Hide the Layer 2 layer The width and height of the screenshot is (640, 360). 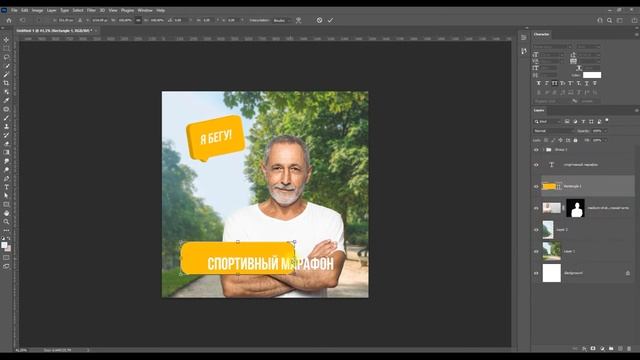[536, 230]
